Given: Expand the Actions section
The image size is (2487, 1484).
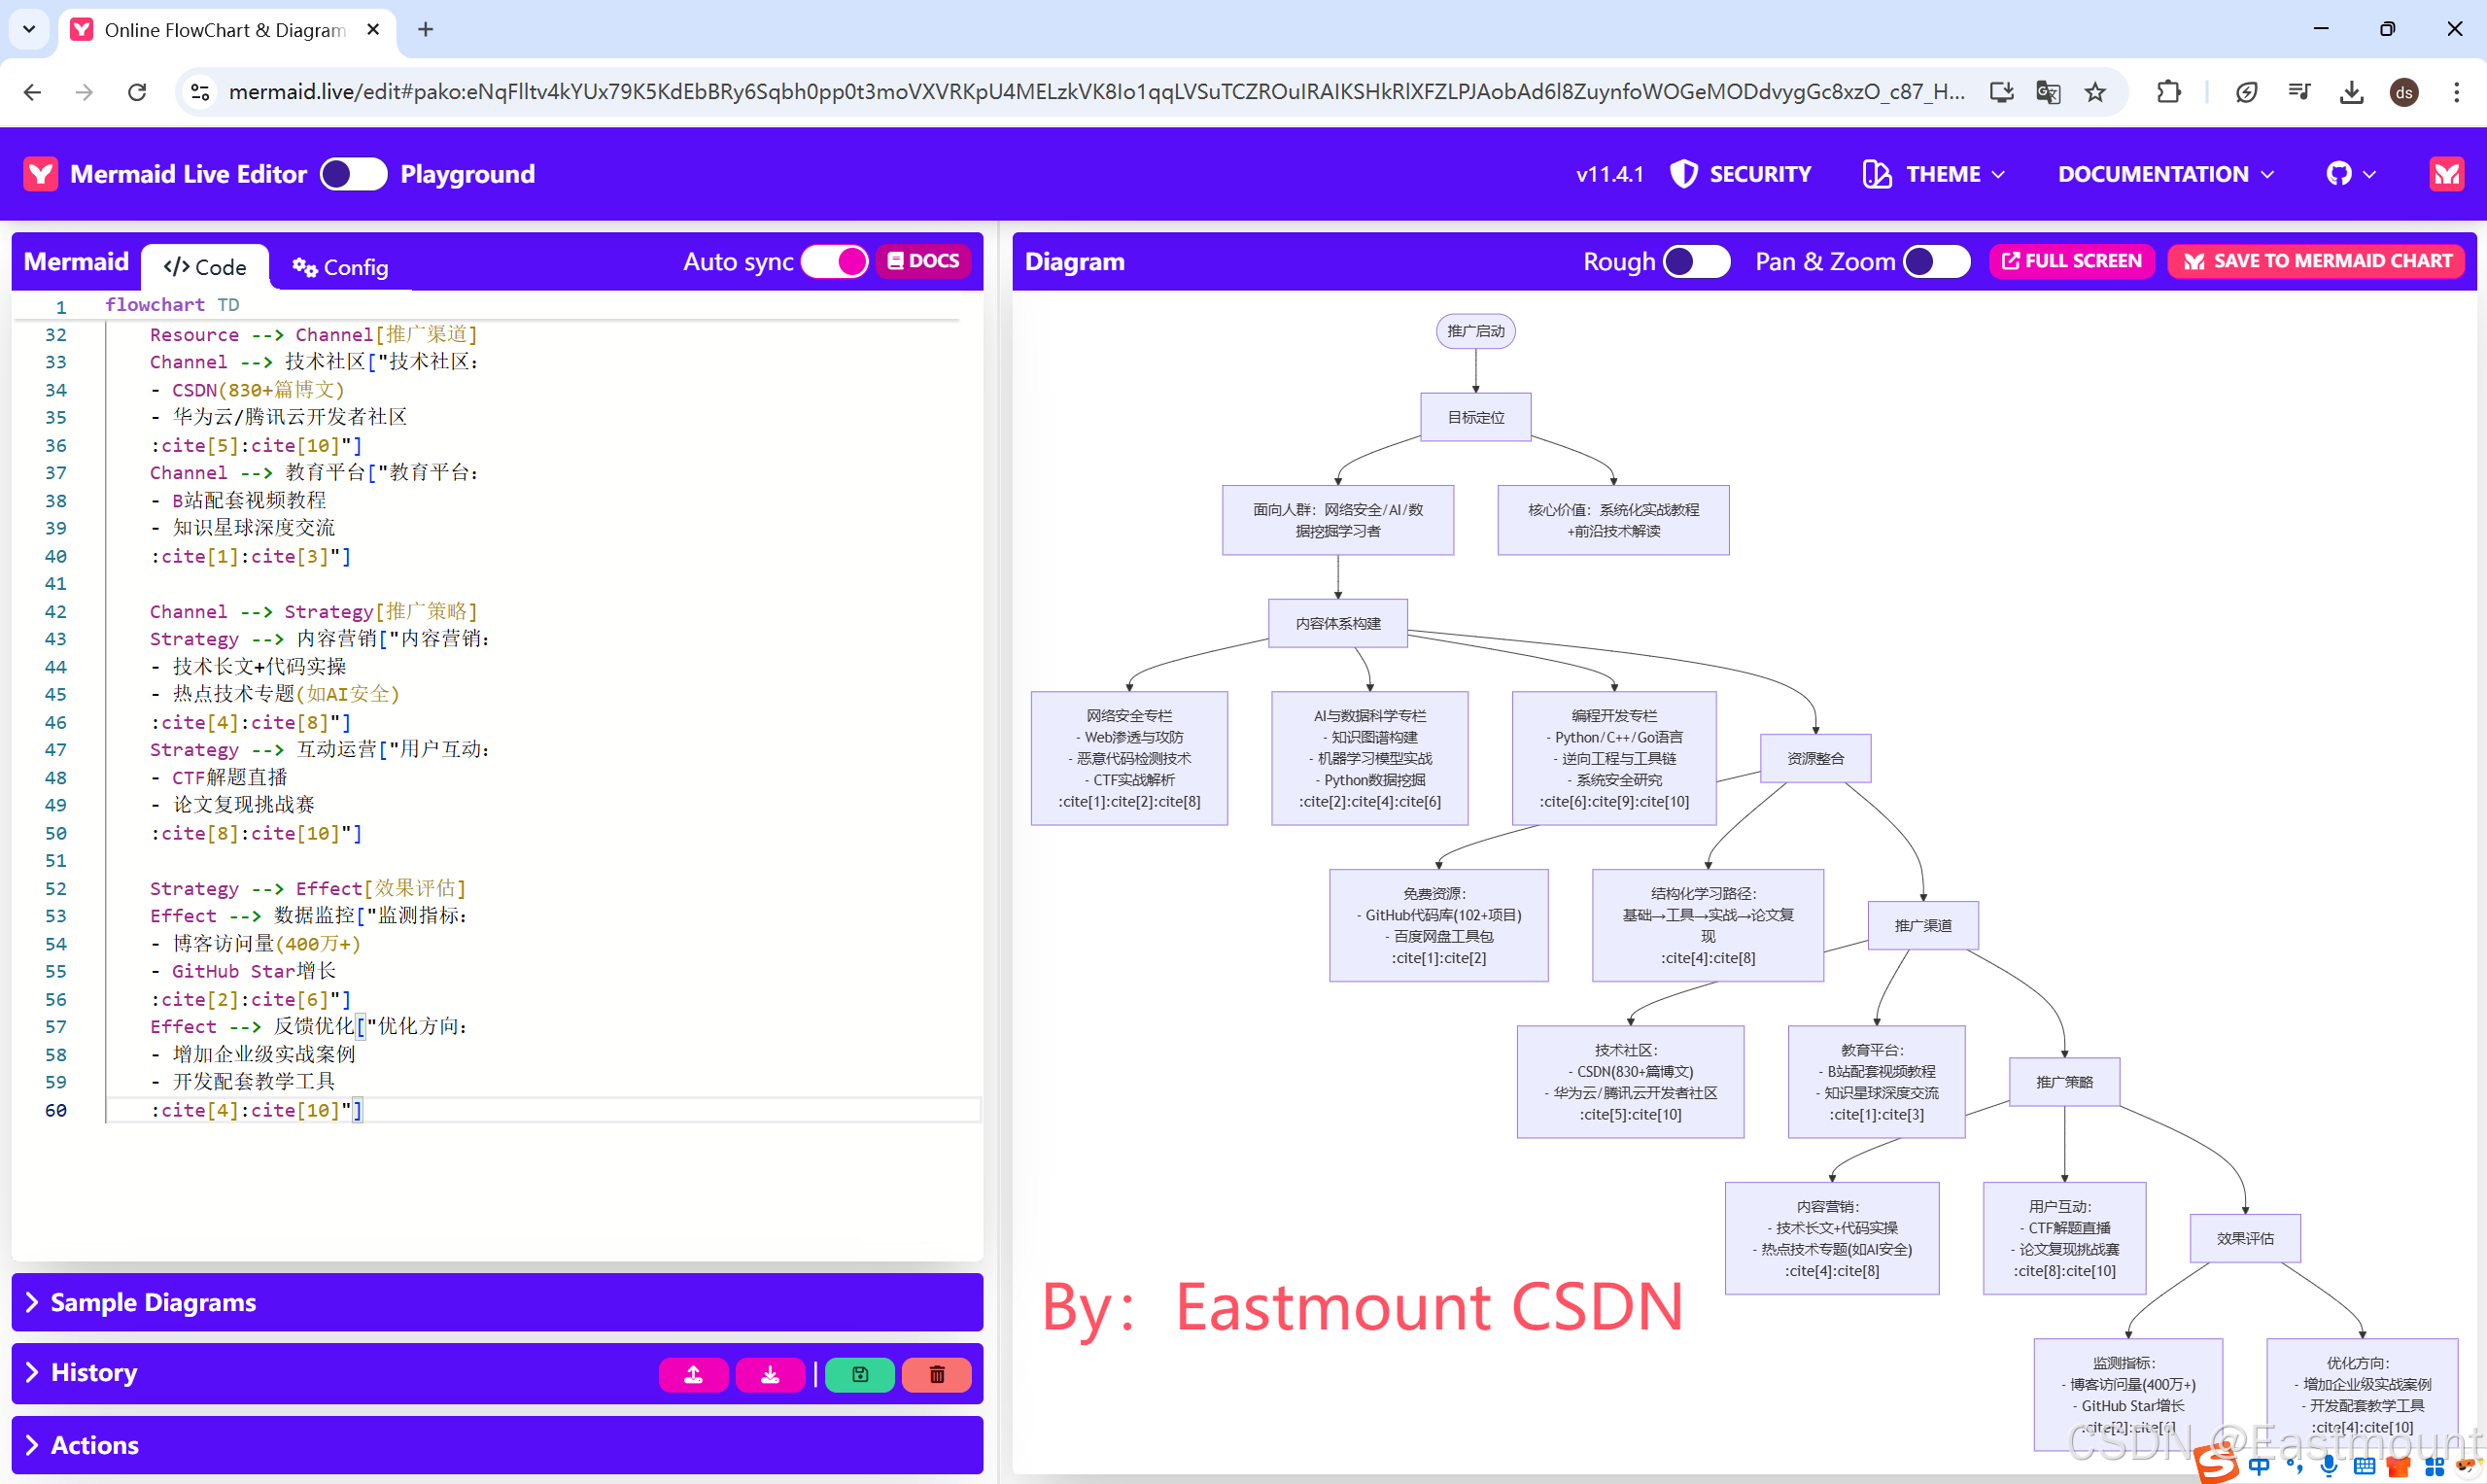Looking at the screenshot, I should pos(94,1445).
